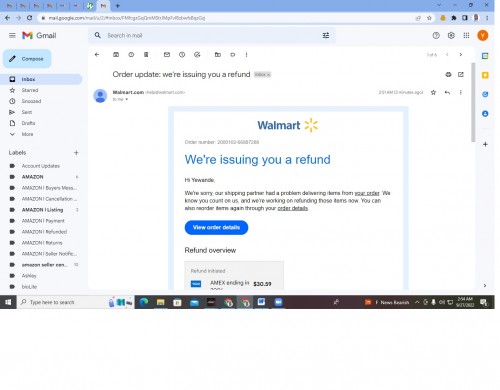The width and height of the screenshot is (500, 390).
Task: Open the AMAZON I Listing label
Action: (42, 210)
